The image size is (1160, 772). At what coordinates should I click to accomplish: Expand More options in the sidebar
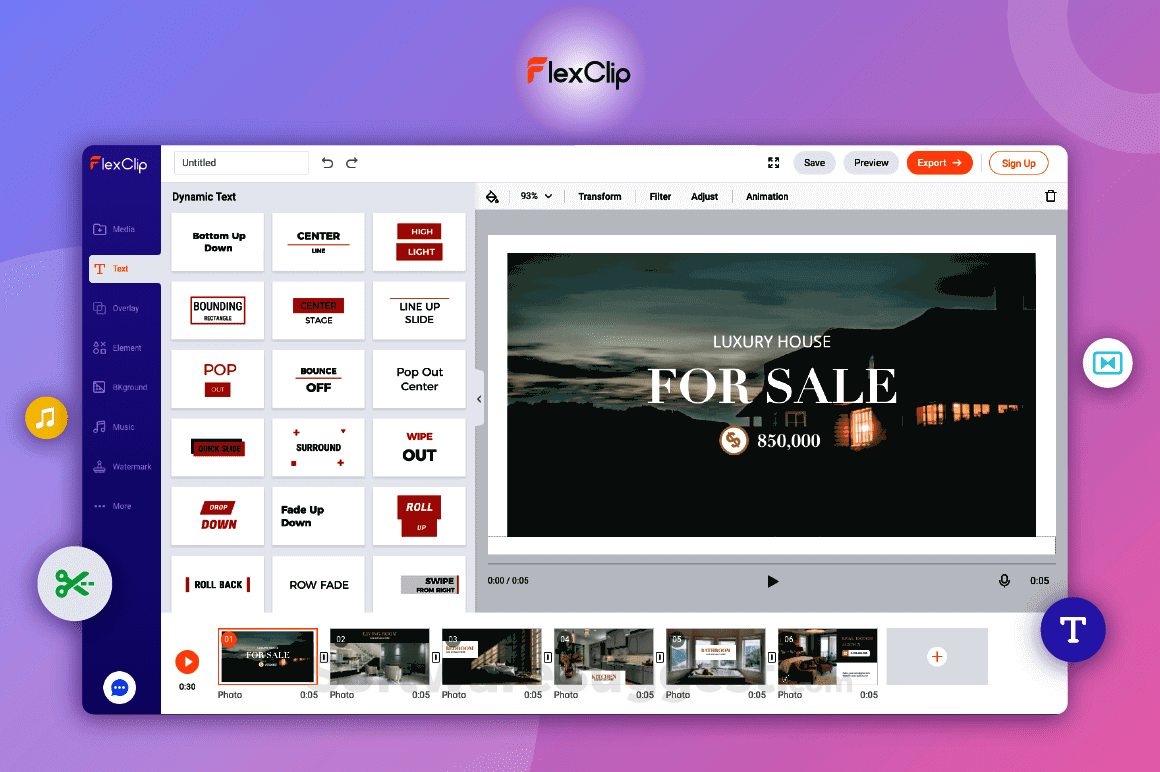click(x=120, y=506)
